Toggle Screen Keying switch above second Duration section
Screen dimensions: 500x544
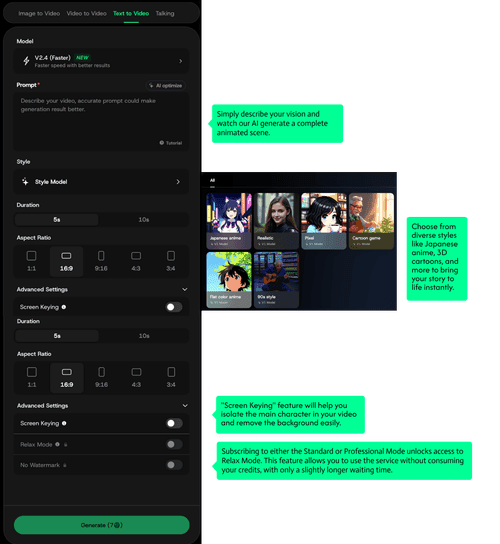pos(174,307)
